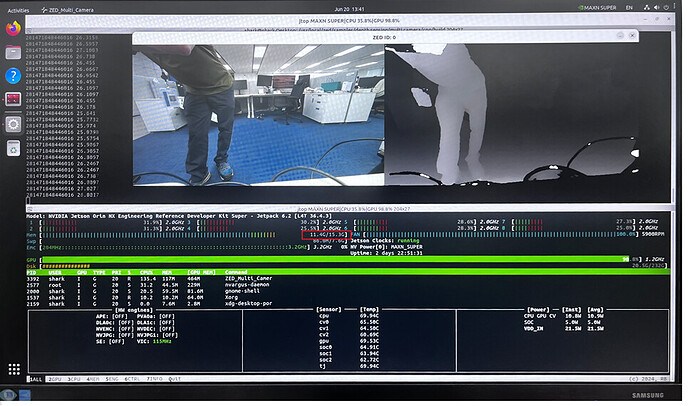The width and height of the screenshot is (690, 406).
Task: Click the Jetson Clocks: running status
Action: [385, 241]
